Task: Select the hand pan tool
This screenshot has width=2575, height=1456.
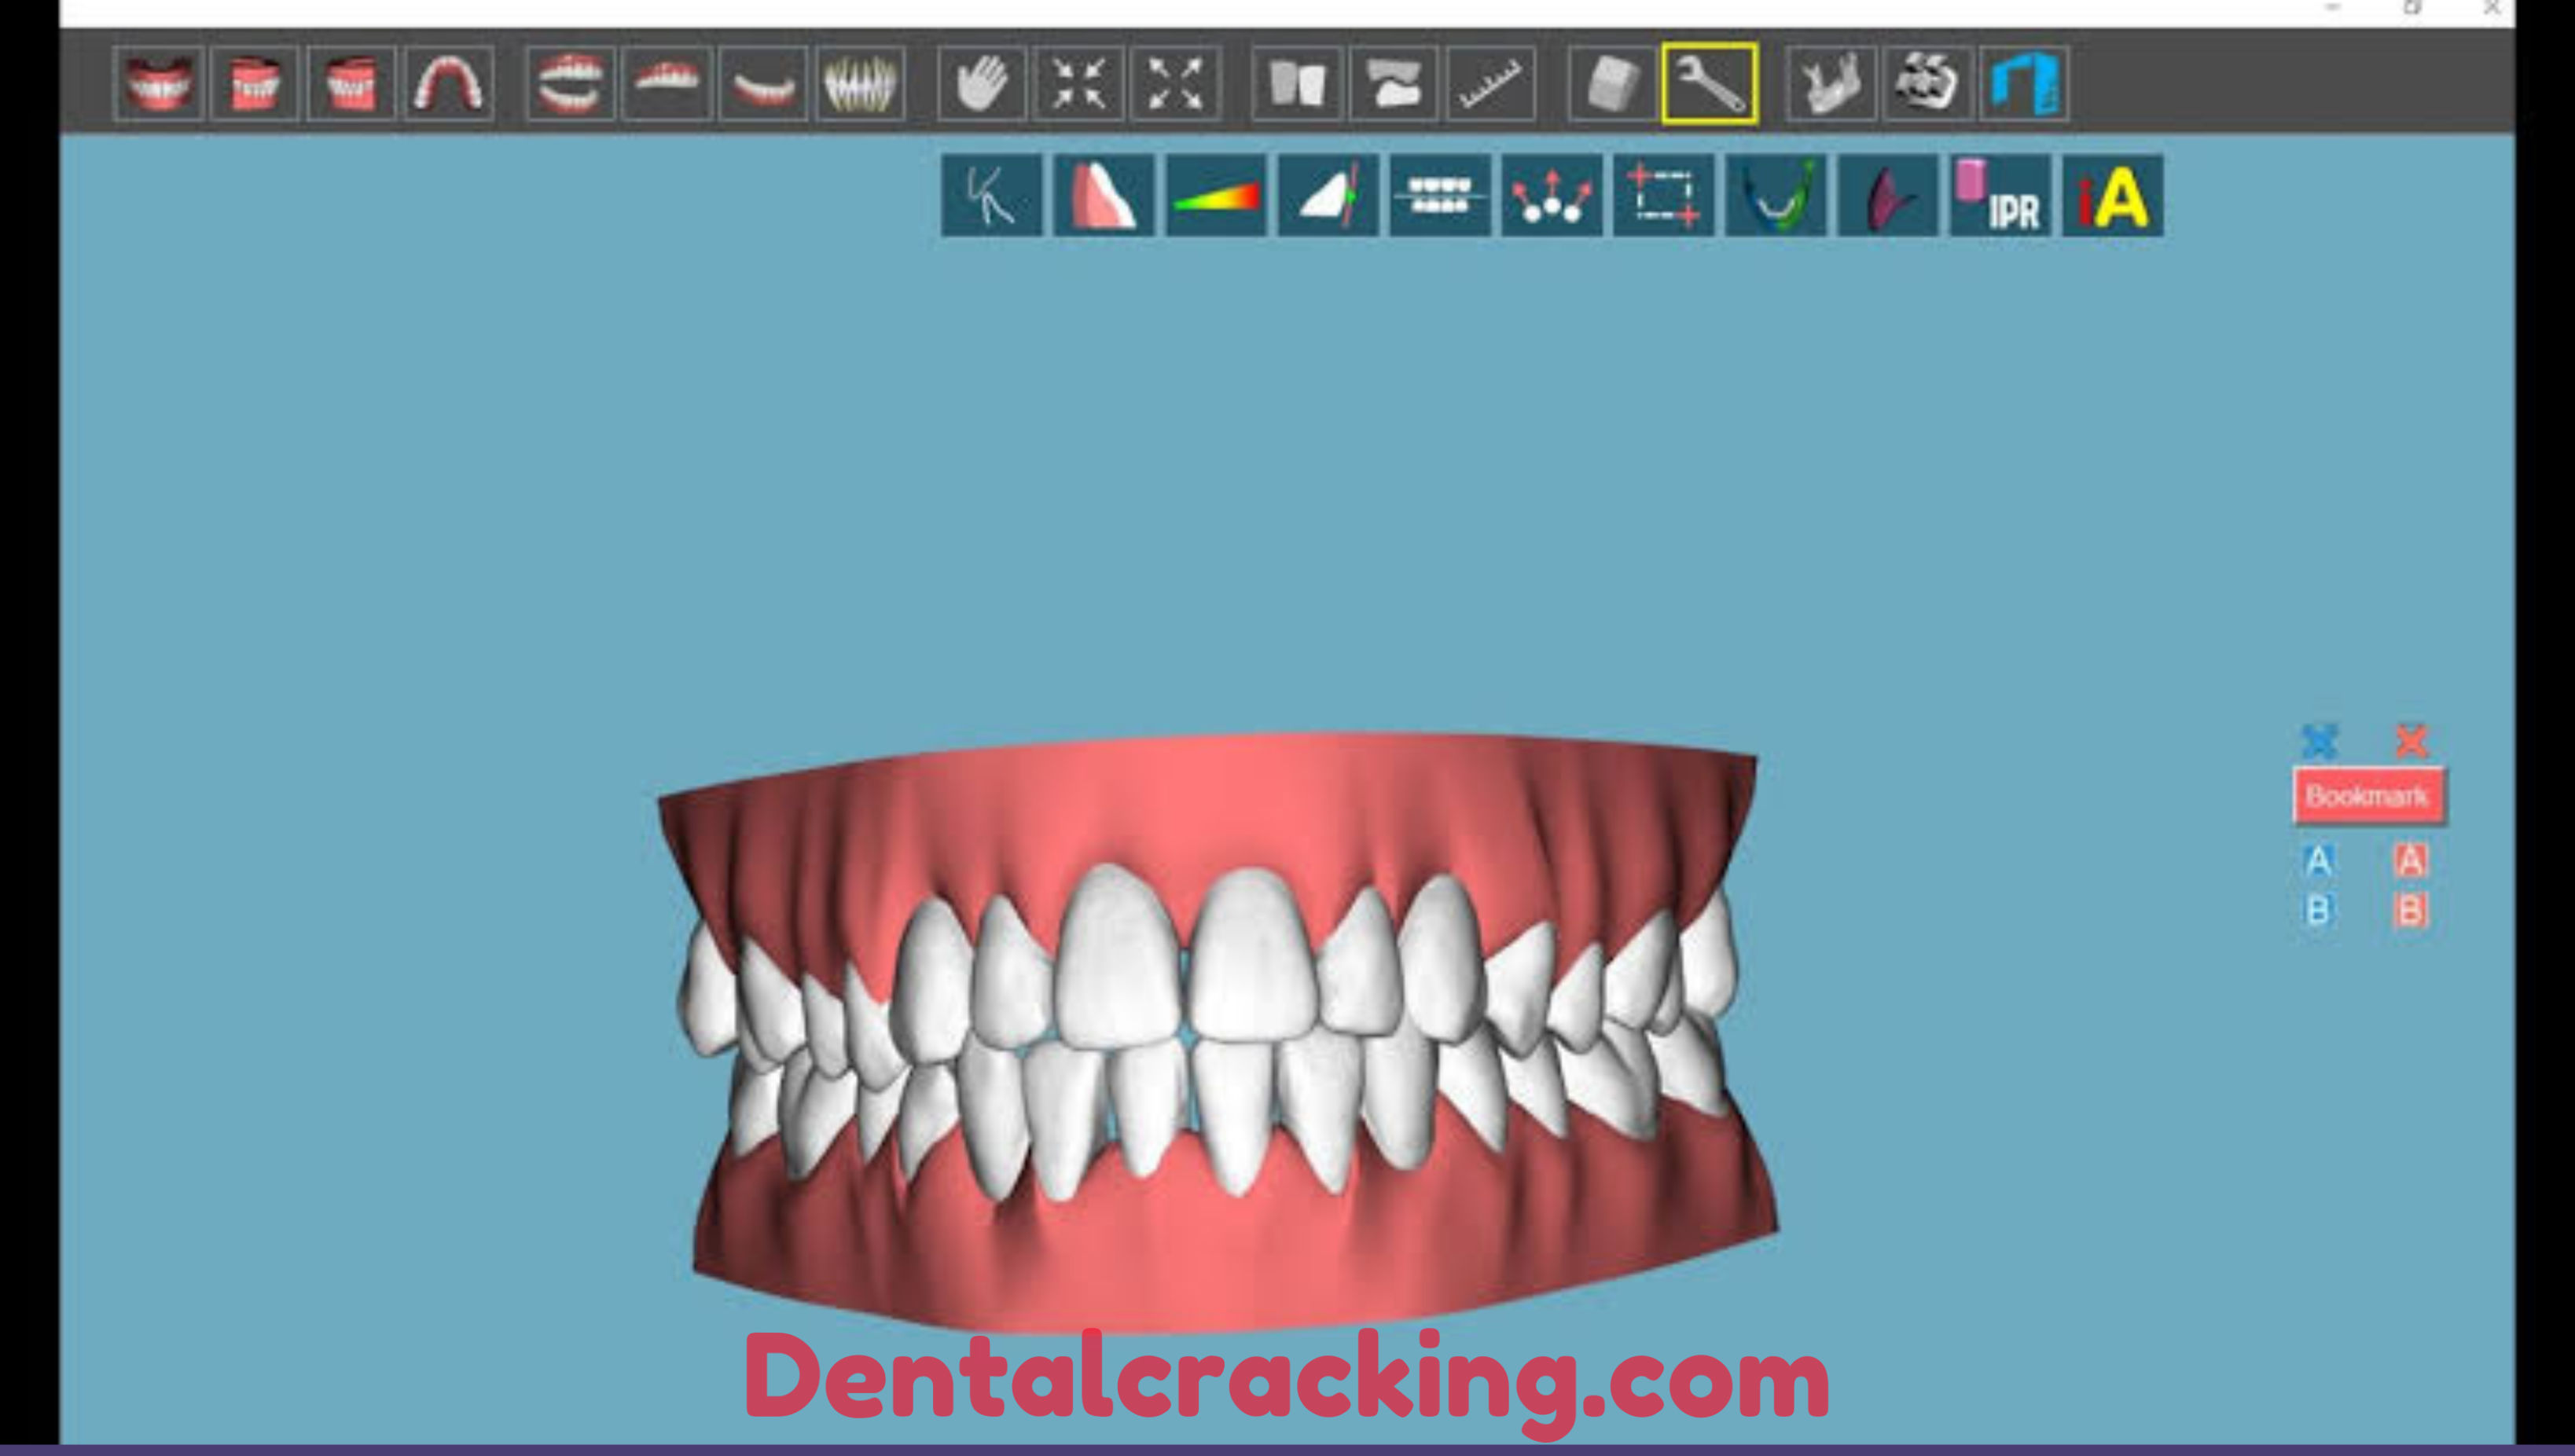Action: [x=981, y=84]
